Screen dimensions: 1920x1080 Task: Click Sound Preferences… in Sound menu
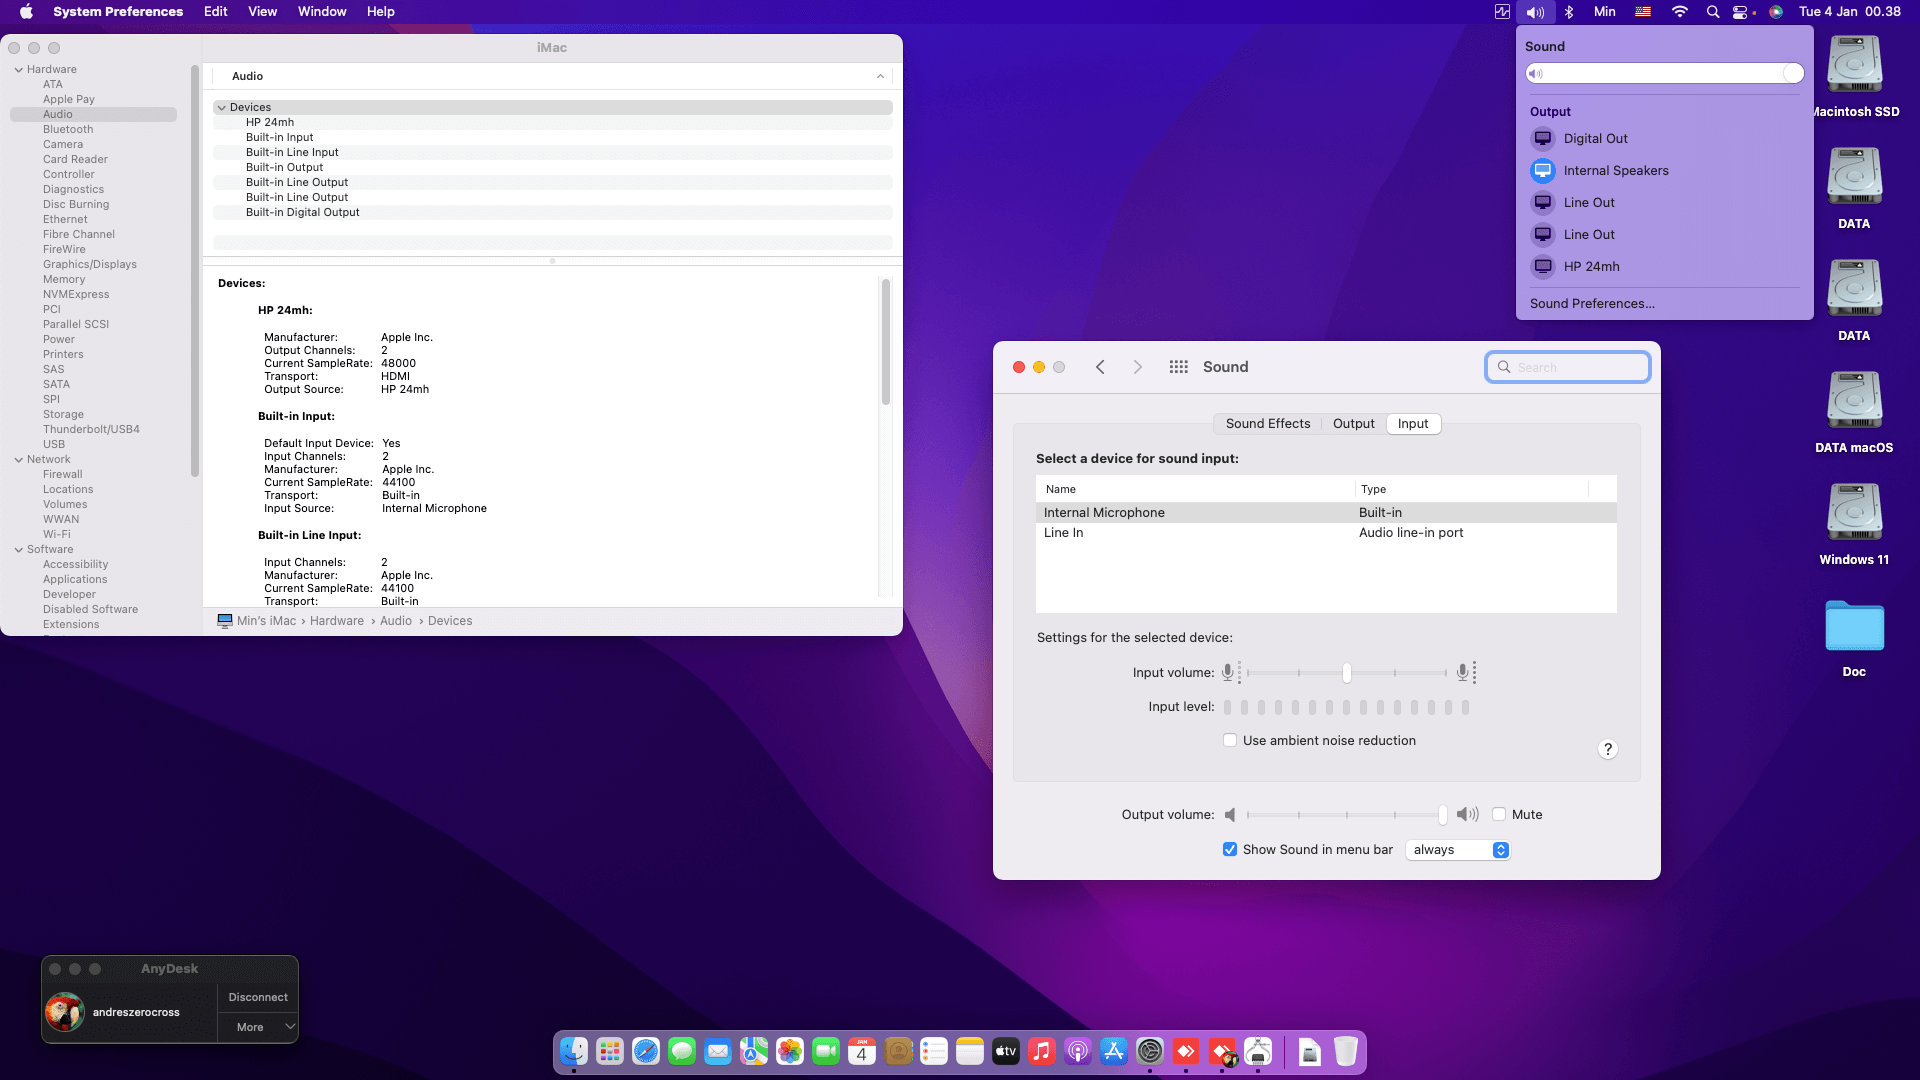click(1592, 304)
